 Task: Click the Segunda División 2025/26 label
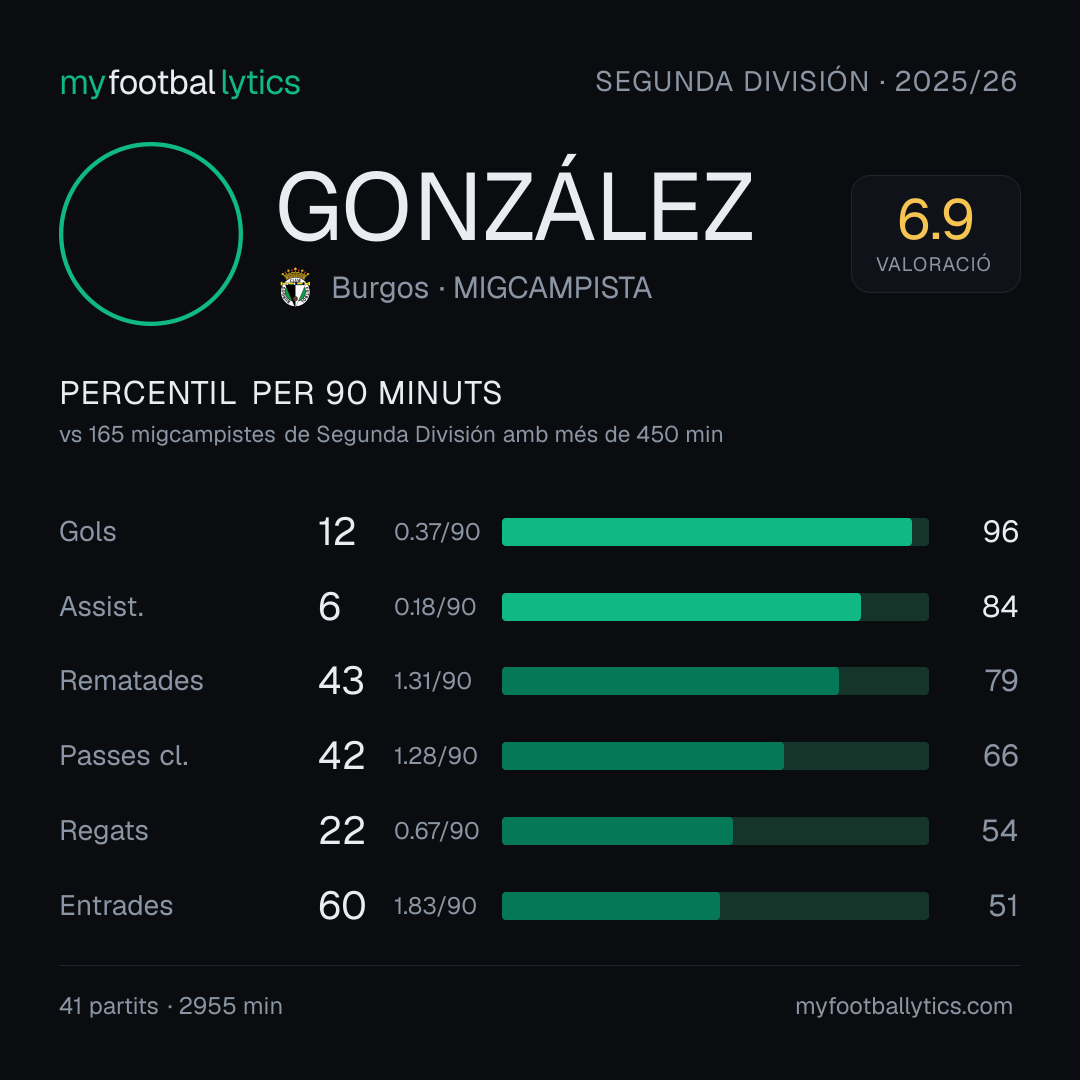[x=806, y=81]
